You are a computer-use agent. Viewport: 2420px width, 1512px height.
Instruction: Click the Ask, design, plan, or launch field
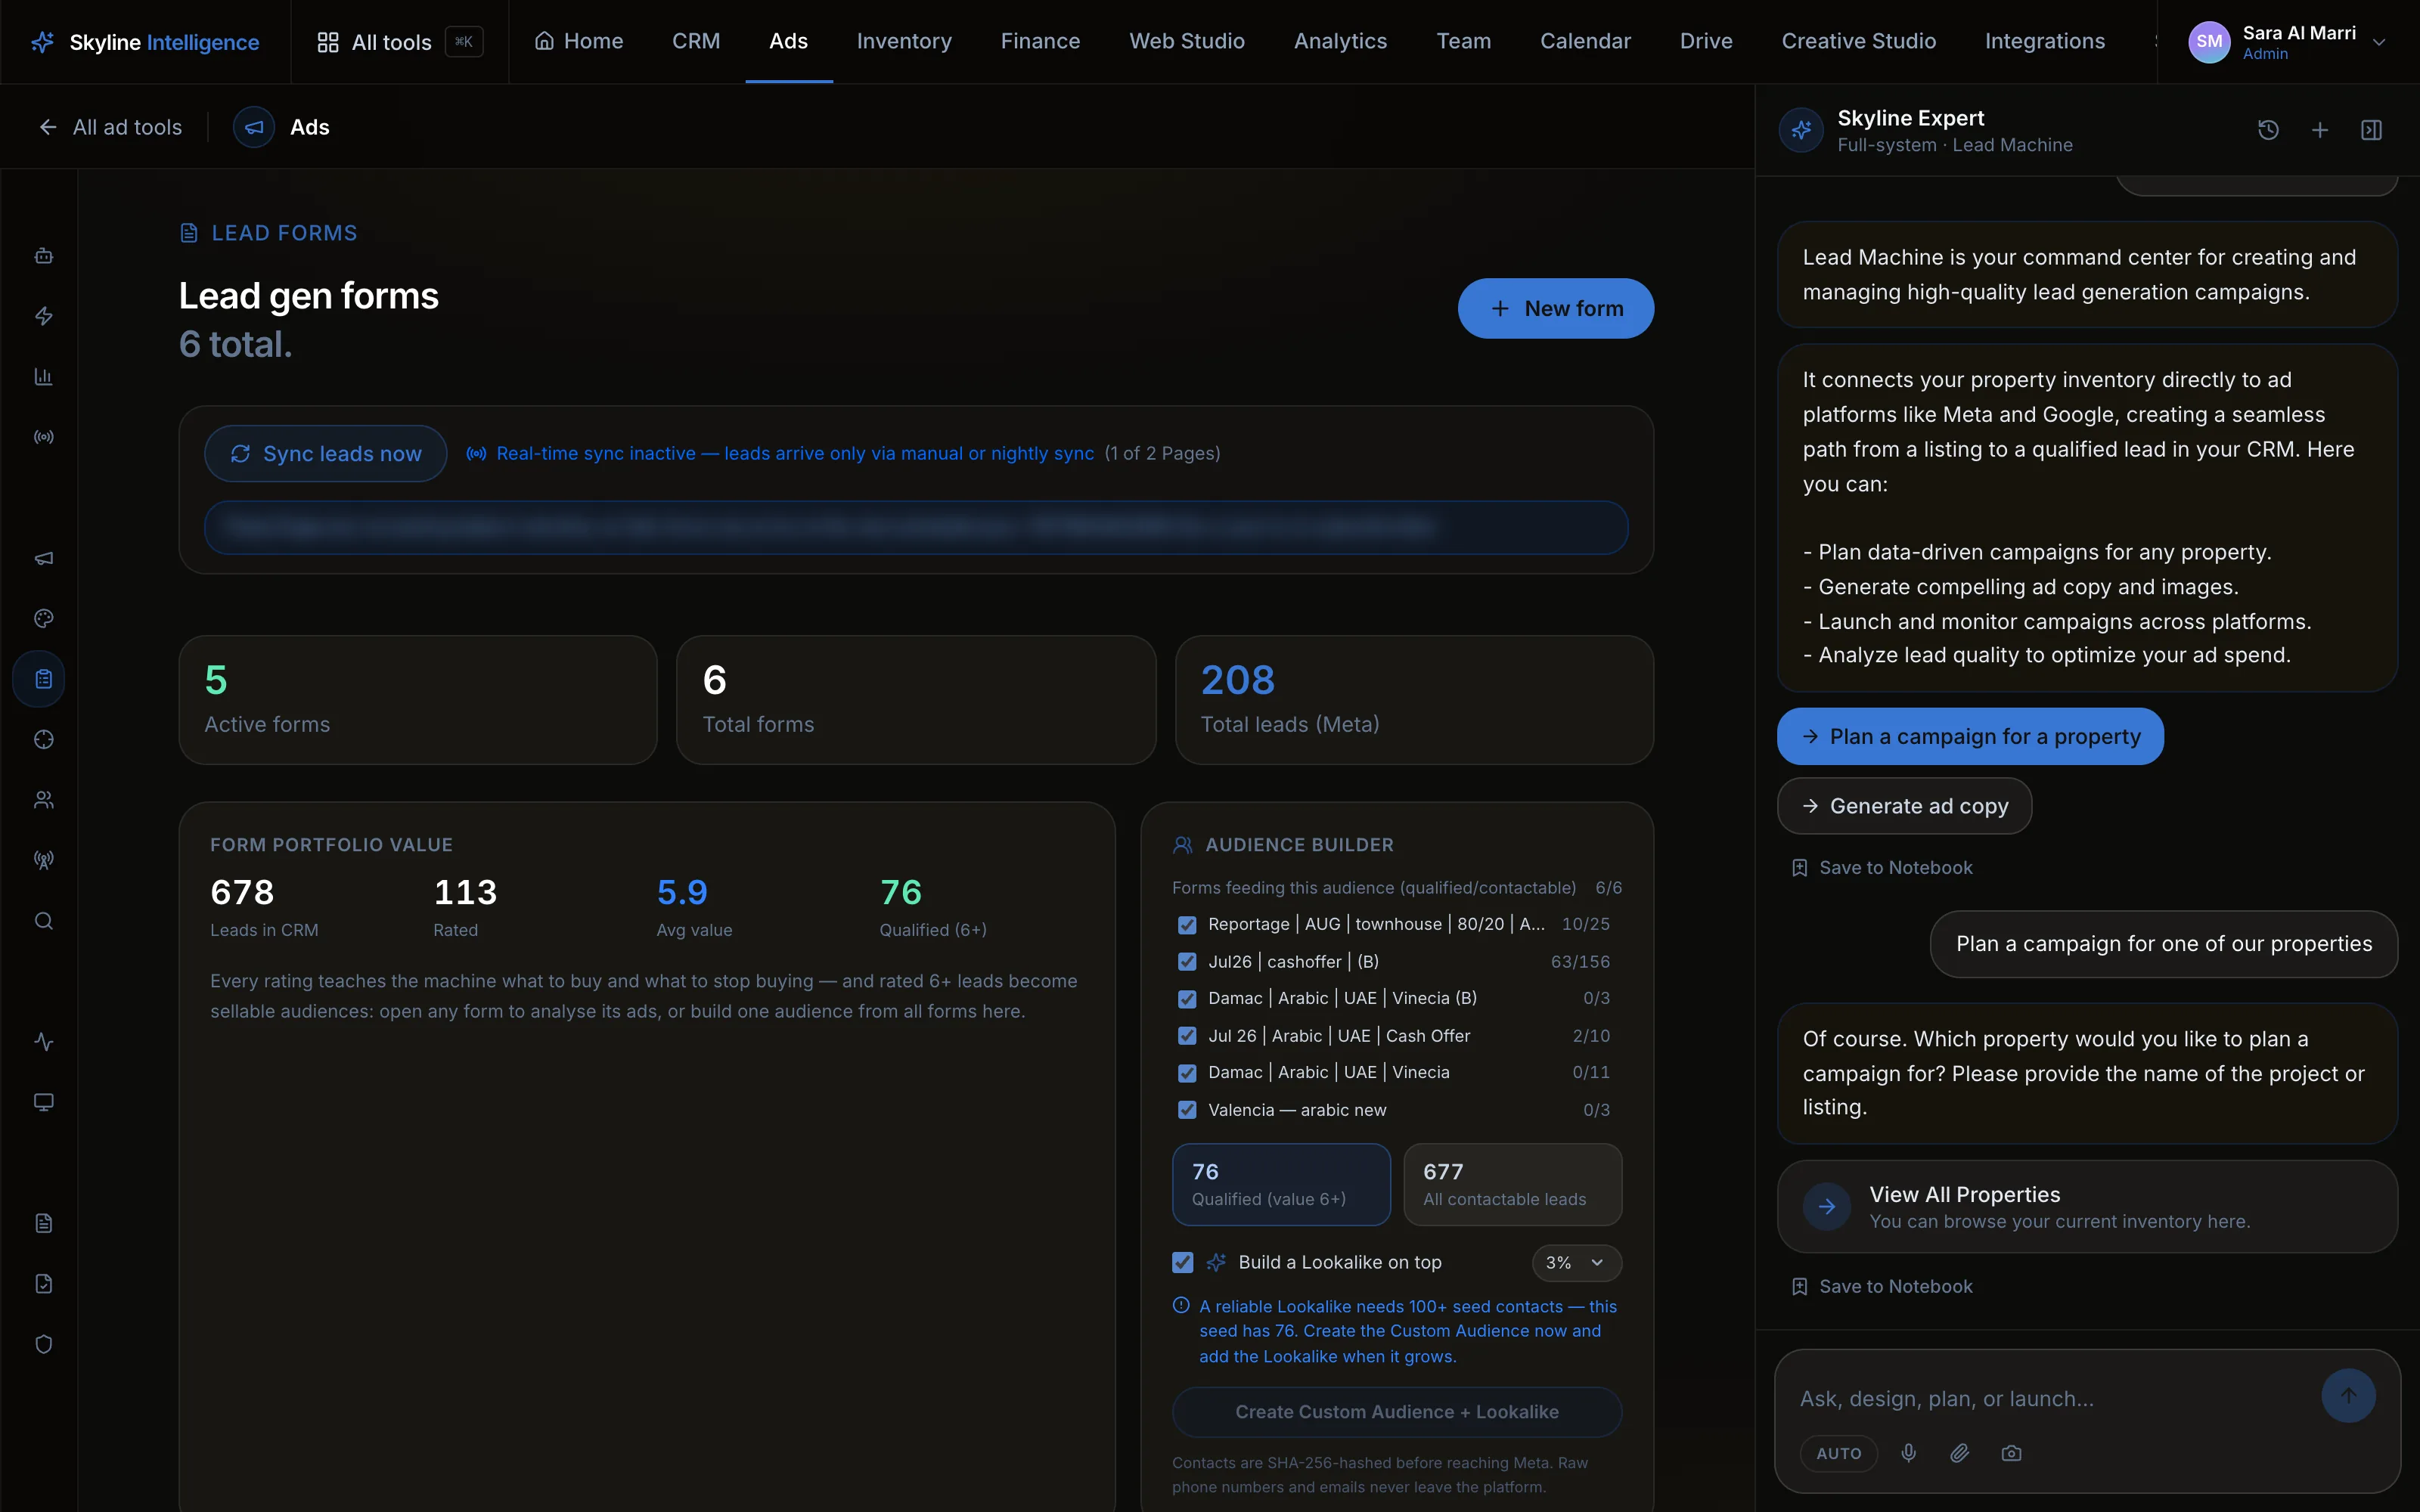[x=2050, y=1399]
